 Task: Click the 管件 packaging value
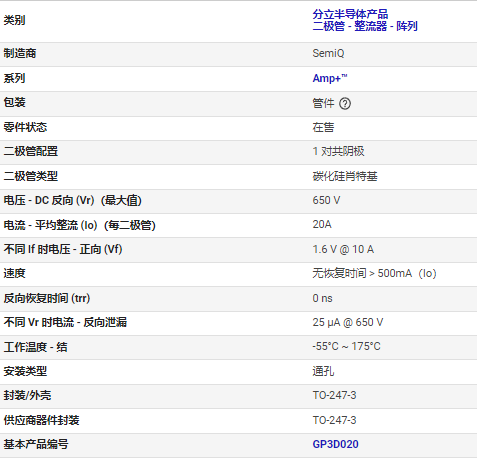(x=323, y=103)
